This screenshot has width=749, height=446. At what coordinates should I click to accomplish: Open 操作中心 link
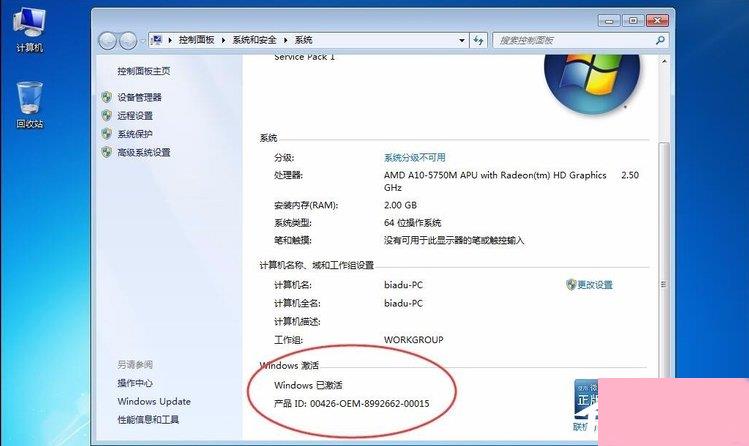135,383
